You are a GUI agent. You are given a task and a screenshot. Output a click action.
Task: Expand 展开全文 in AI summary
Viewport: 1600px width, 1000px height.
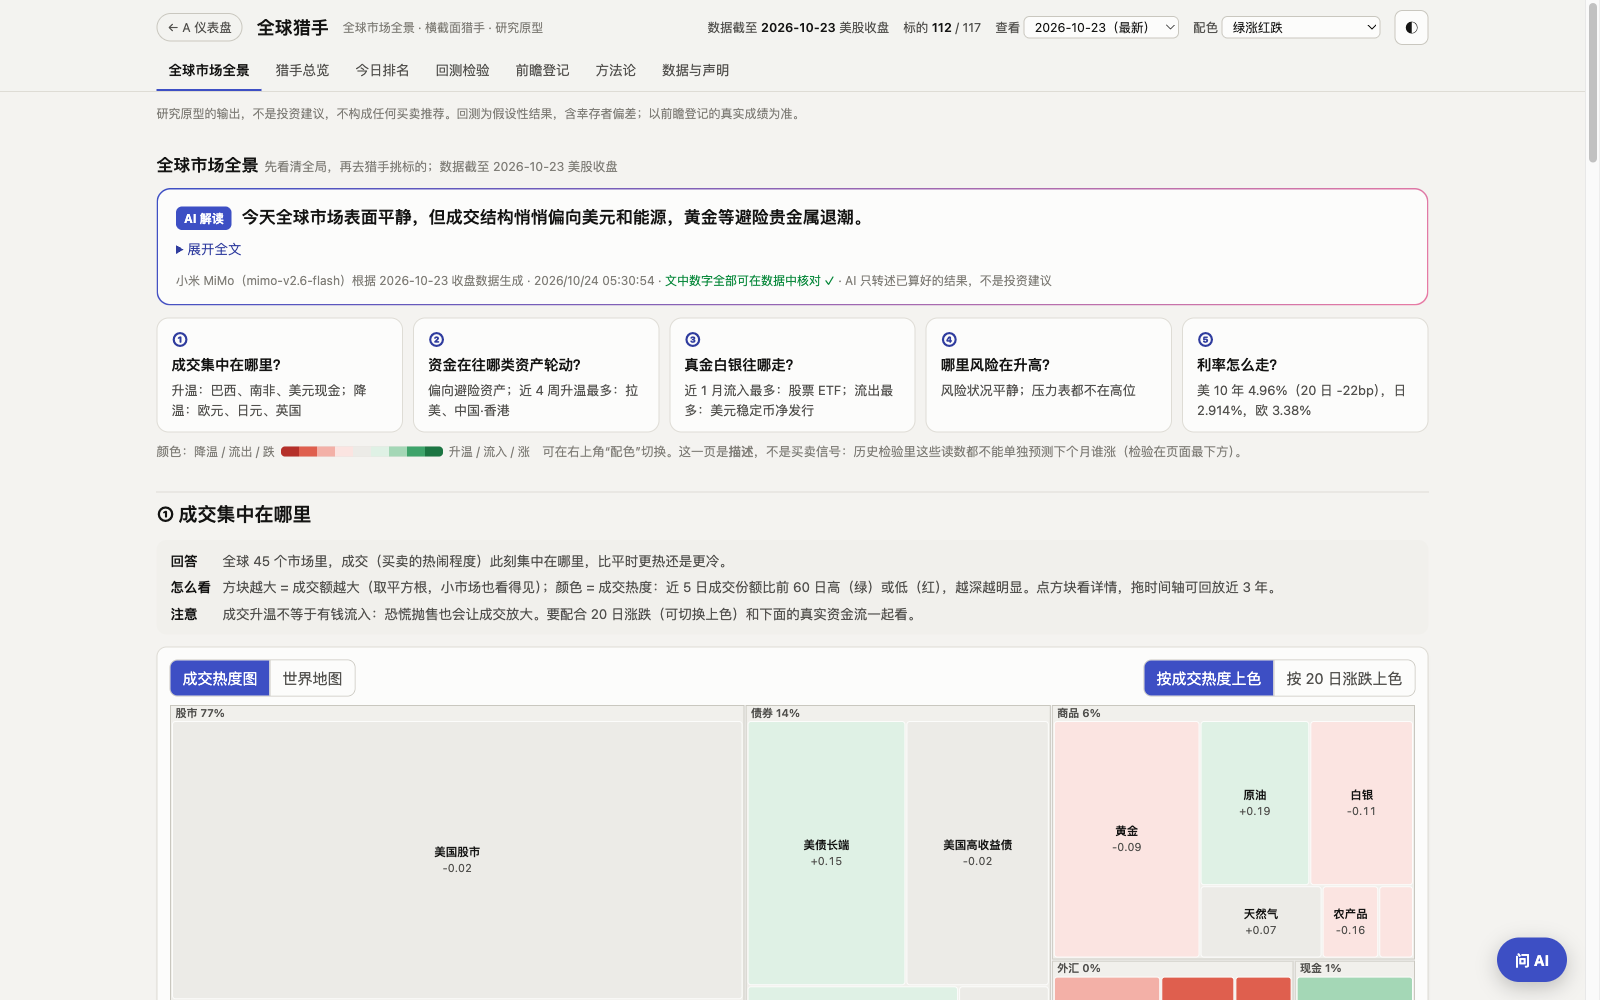[x=209, y=249]
